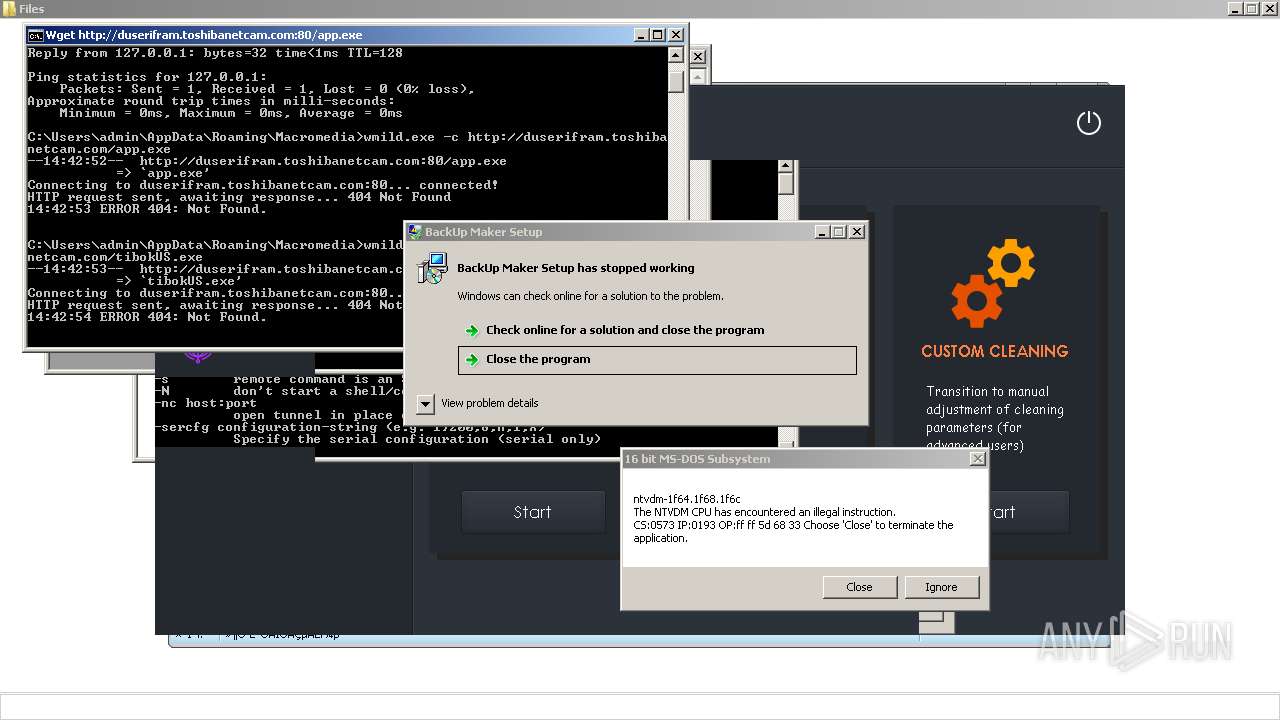1280x720 pixels.
Task: Maximize the Wget console window
Action: (x=658, y=35)
